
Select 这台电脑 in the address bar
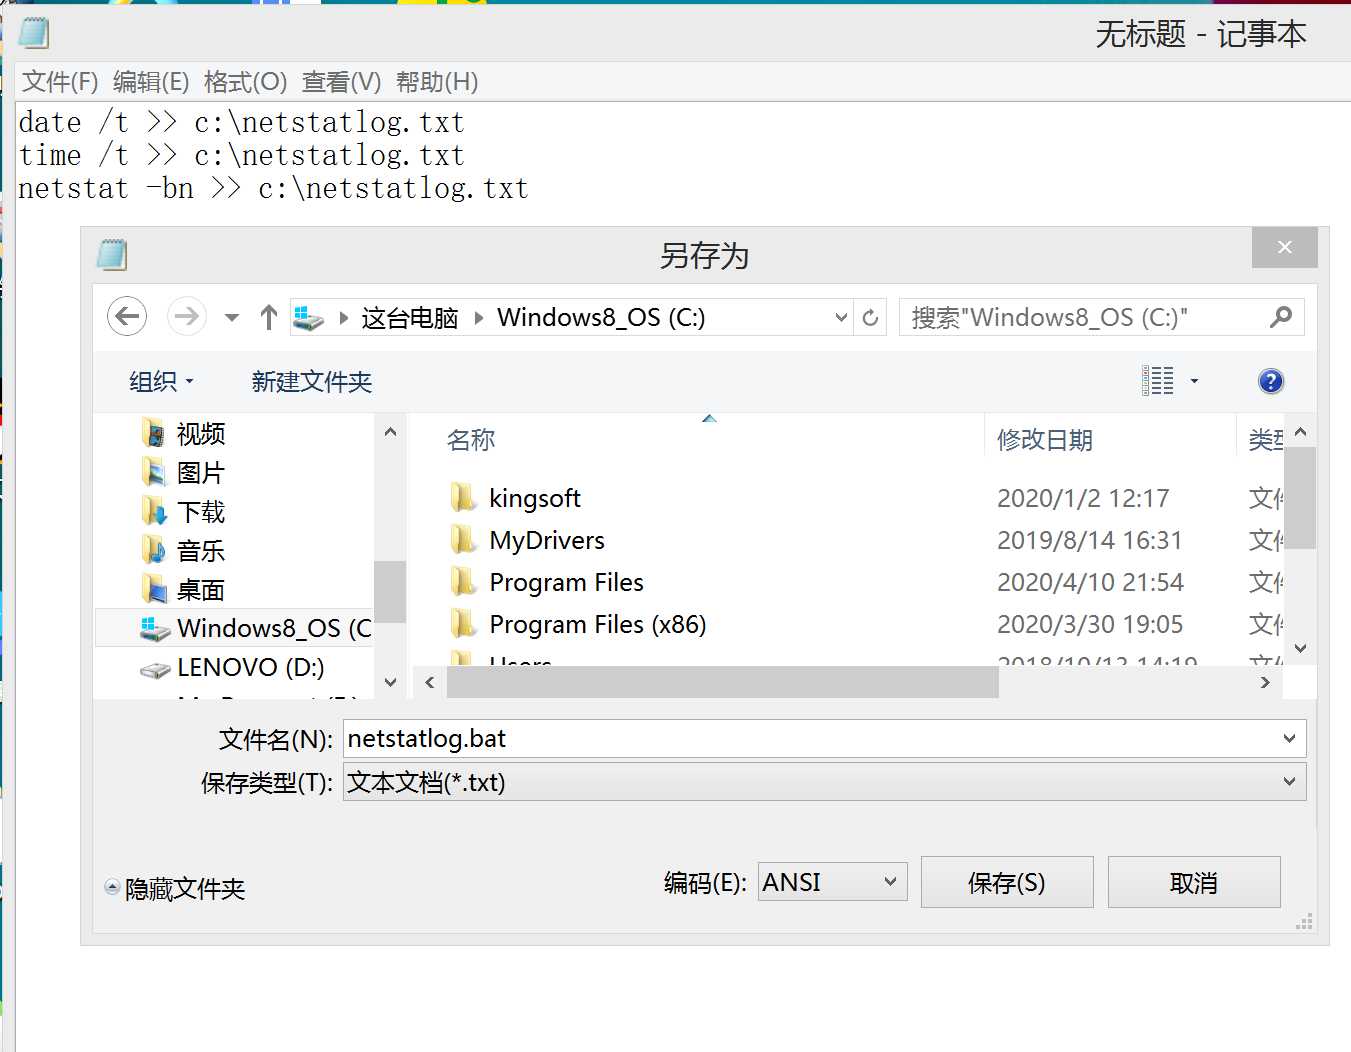tap(410, 318)
